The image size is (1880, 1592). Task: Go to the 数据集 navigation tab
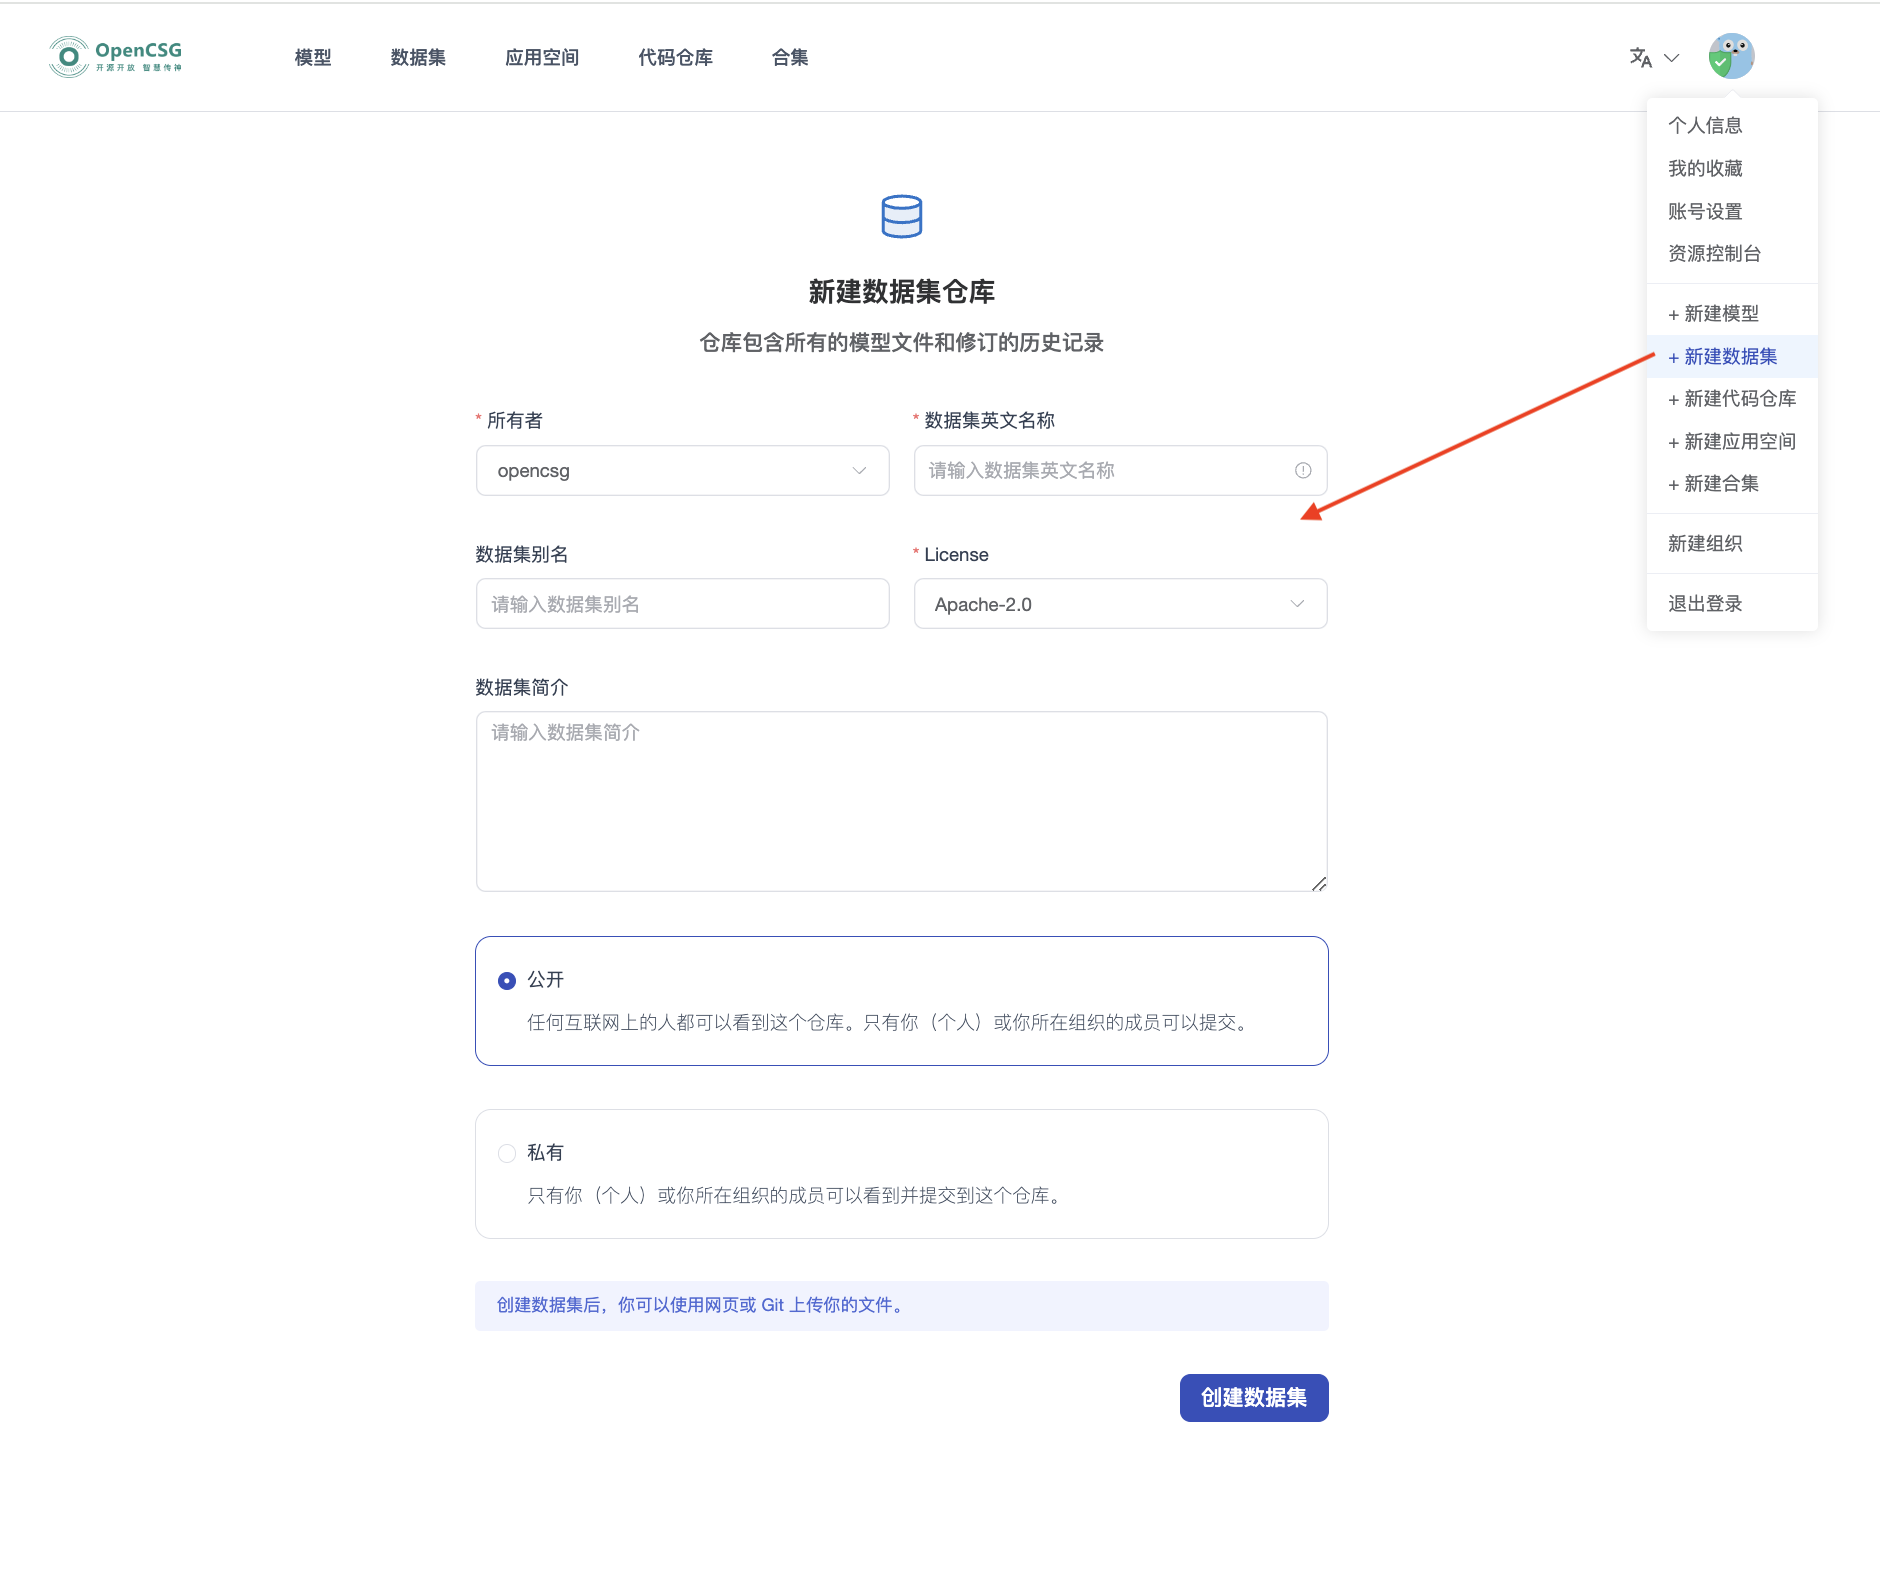point(418,58)
